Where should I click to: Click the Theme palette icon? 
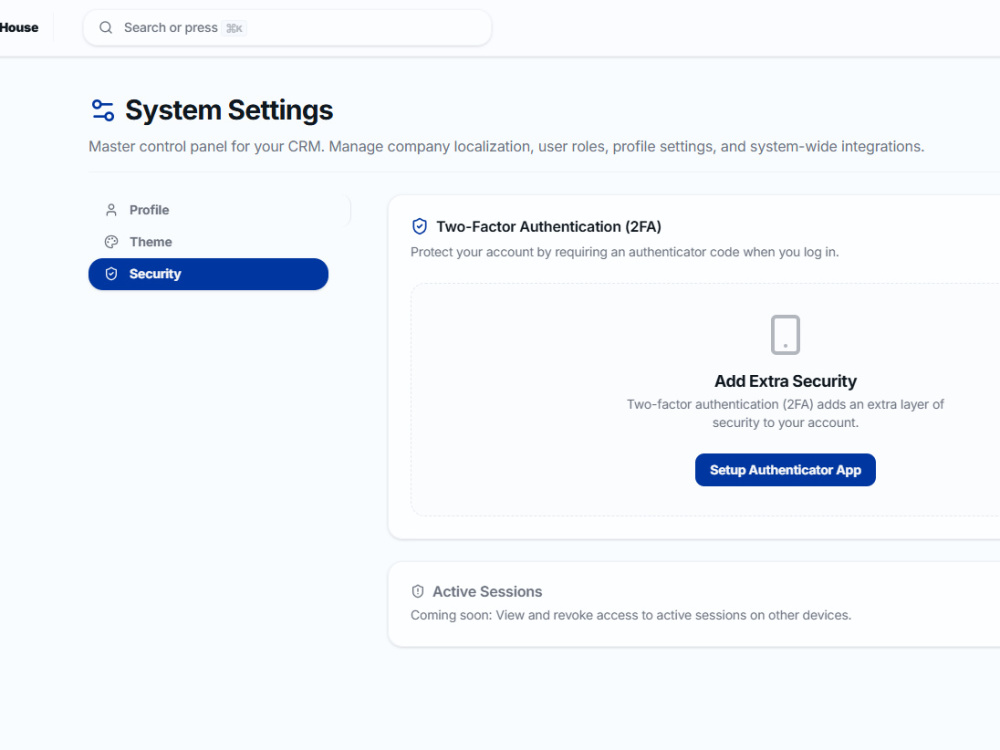coord(111,242)
